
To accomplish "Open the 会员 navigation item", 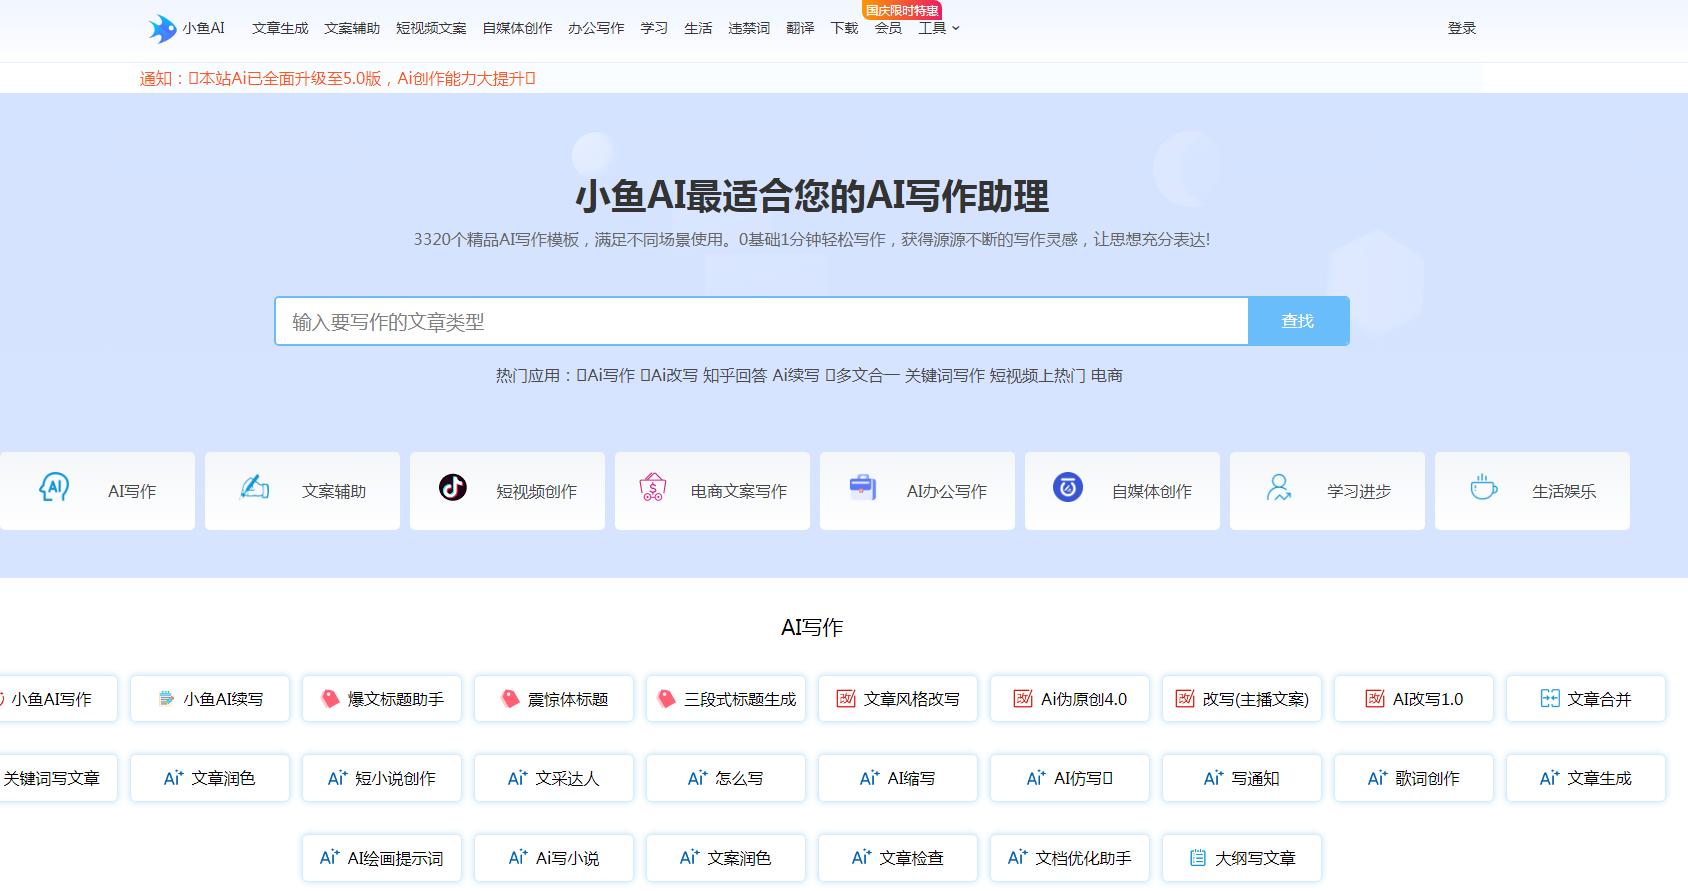I will point(888,28).
